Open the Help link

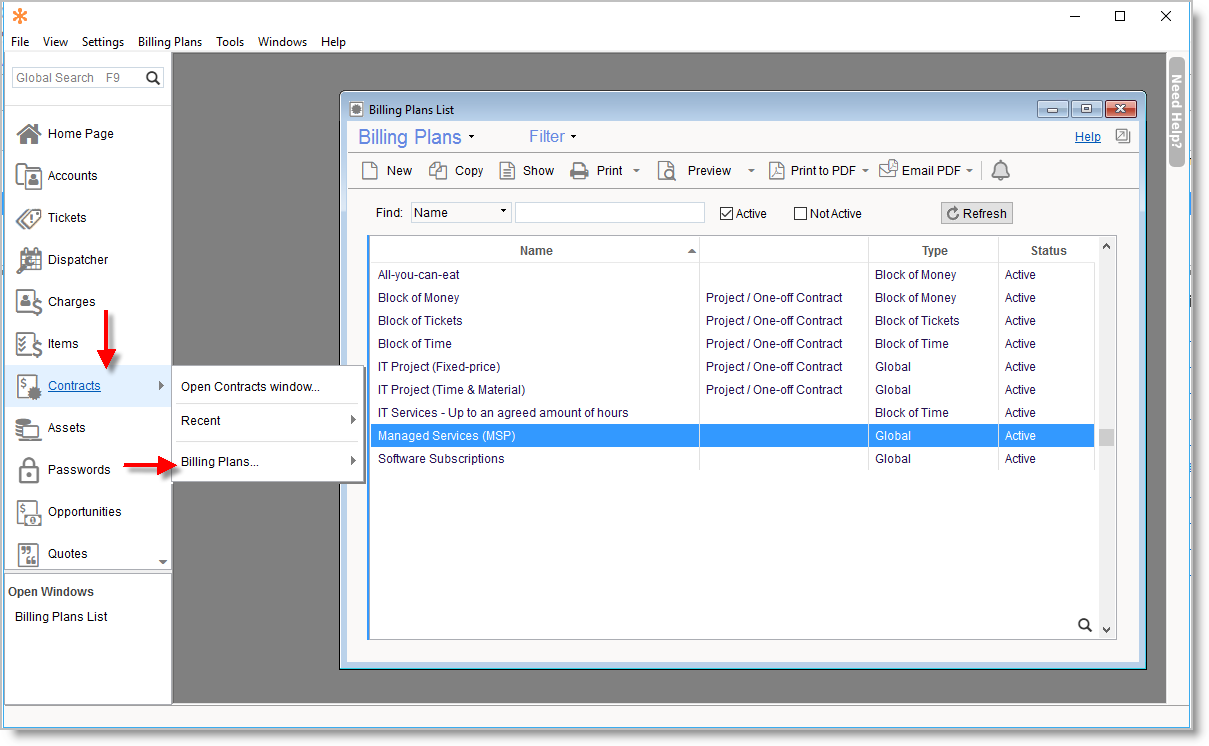tap(1087, 137)
